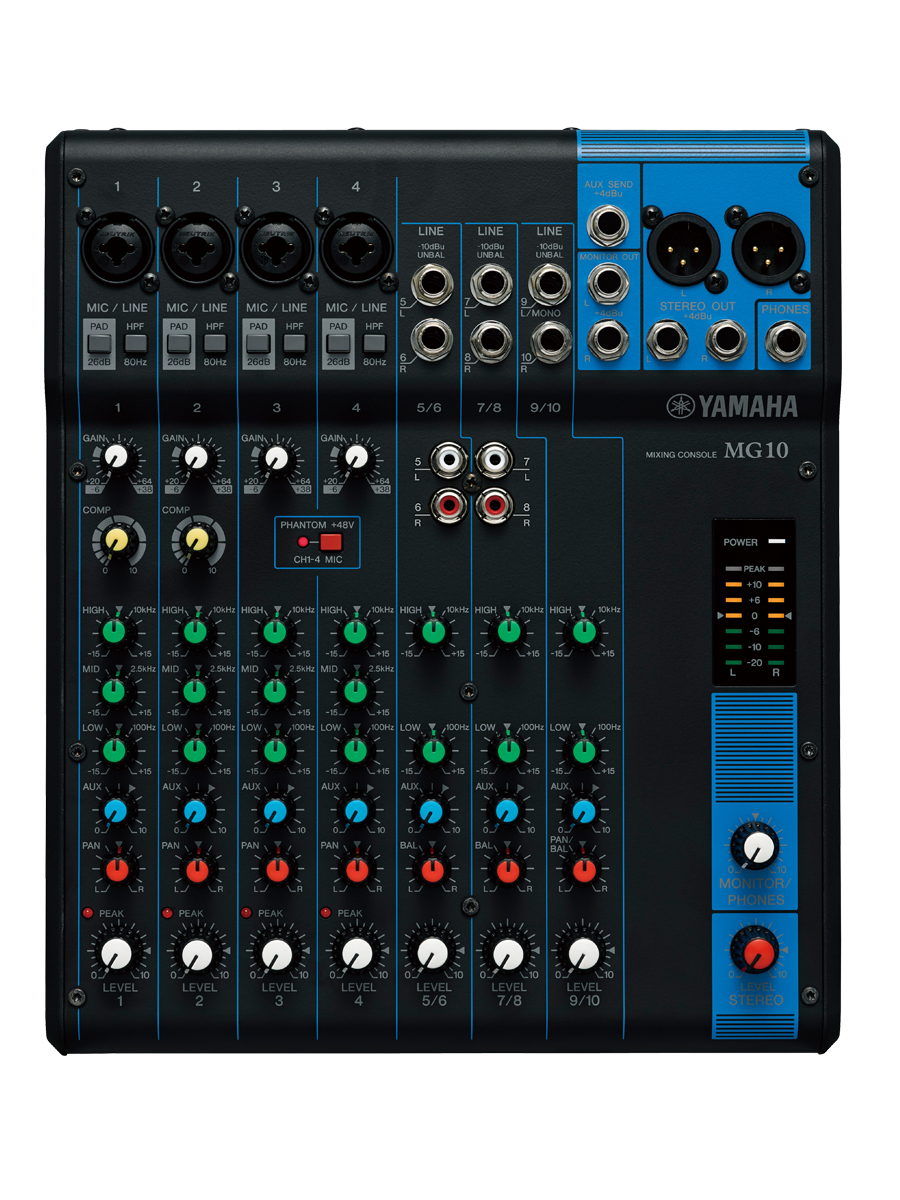The width and height of the screenshot is (900, 1200).
Task: Click the white LEVEL 3 knob
Action: click(x=276, y=952)
